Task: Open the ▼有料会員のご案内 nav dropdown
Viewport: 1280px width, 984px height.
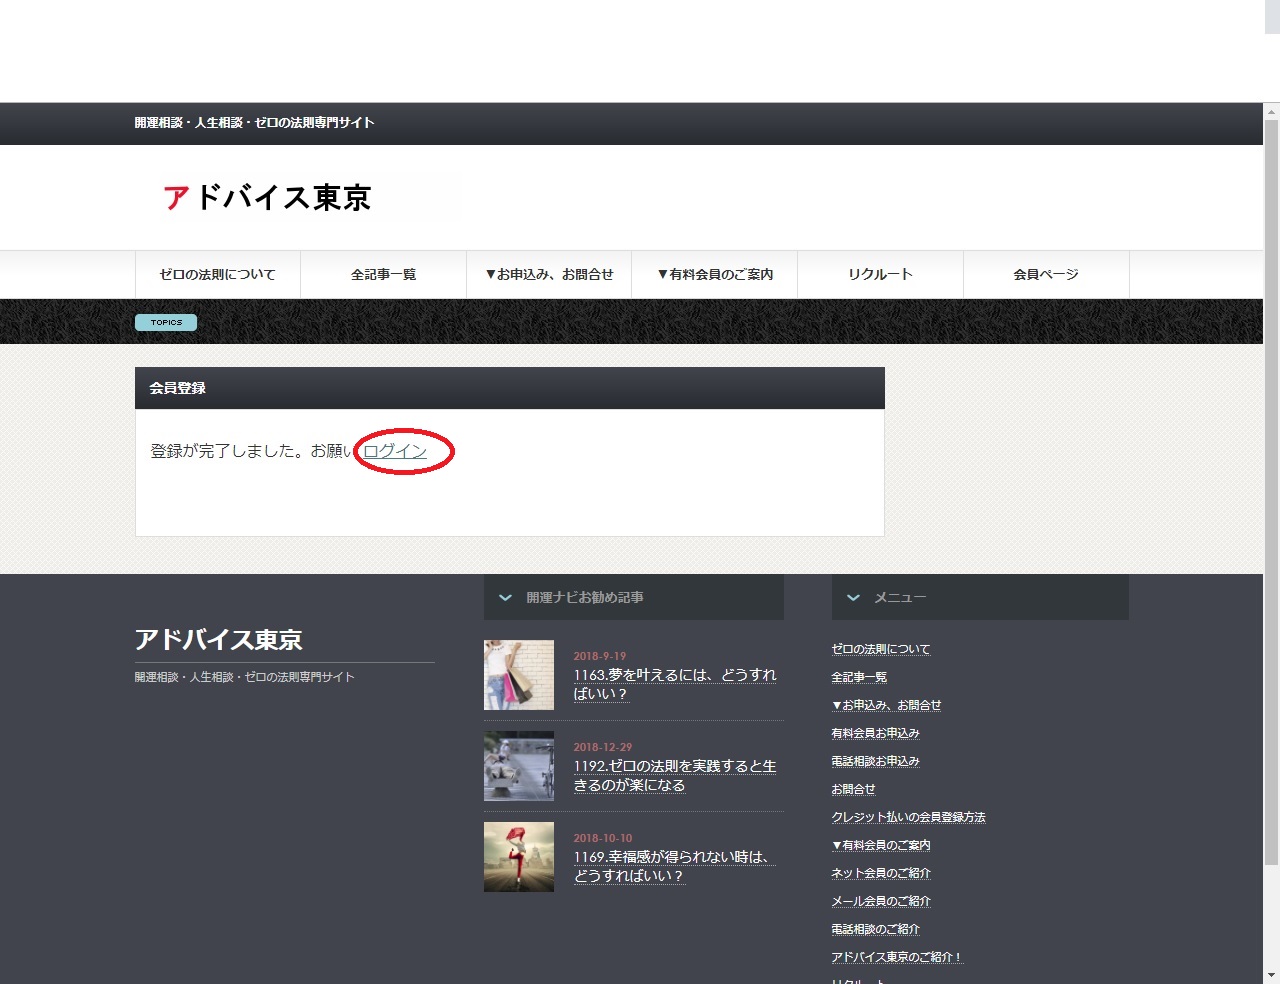Action: [715, 275]
